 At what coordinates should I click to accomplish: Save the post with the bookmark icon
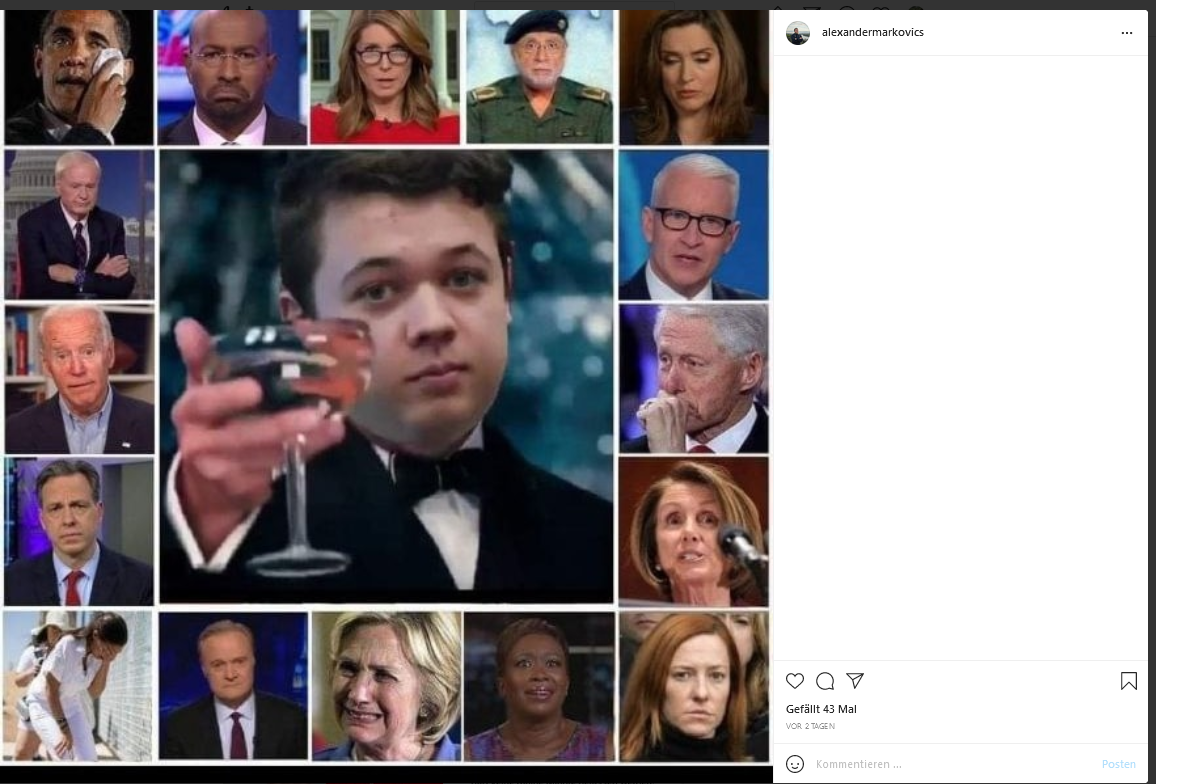(x=1129, y=681)
